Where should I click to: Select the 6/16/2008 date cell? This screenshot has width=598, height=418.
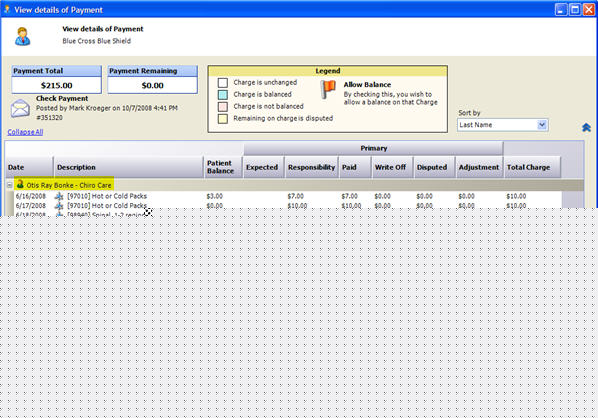pos(31,196)
